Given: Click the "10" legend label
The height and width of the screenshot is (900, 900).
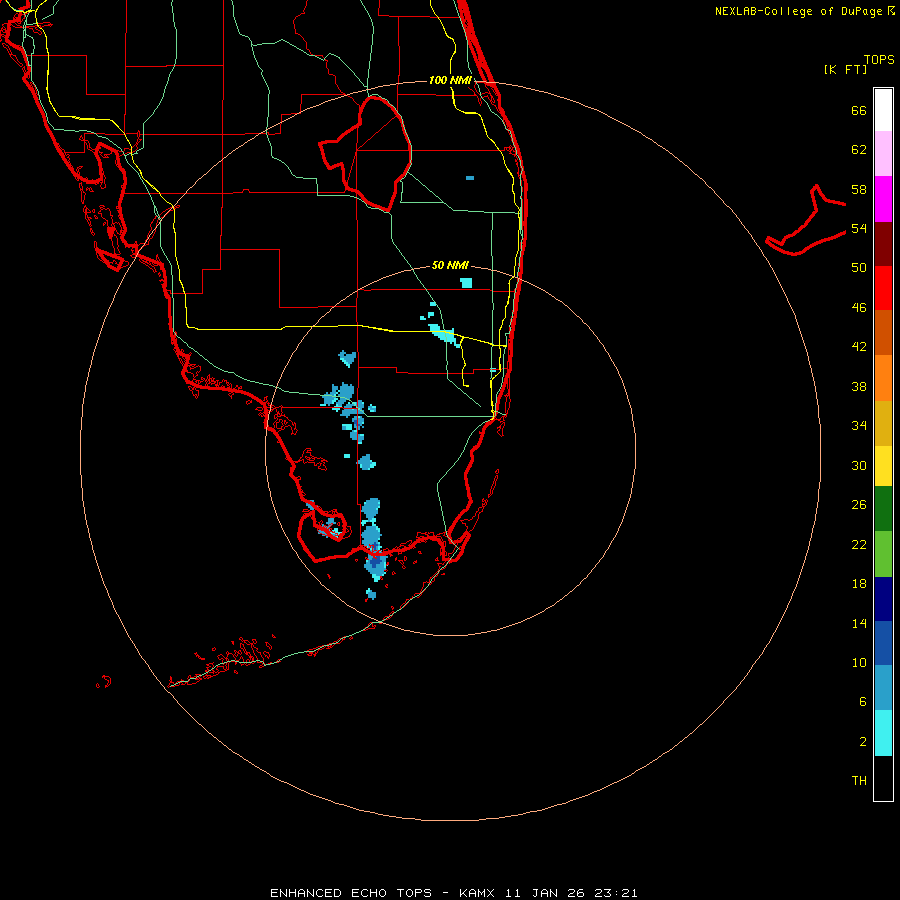Looking at the screenshot, I should pos(859,663).
